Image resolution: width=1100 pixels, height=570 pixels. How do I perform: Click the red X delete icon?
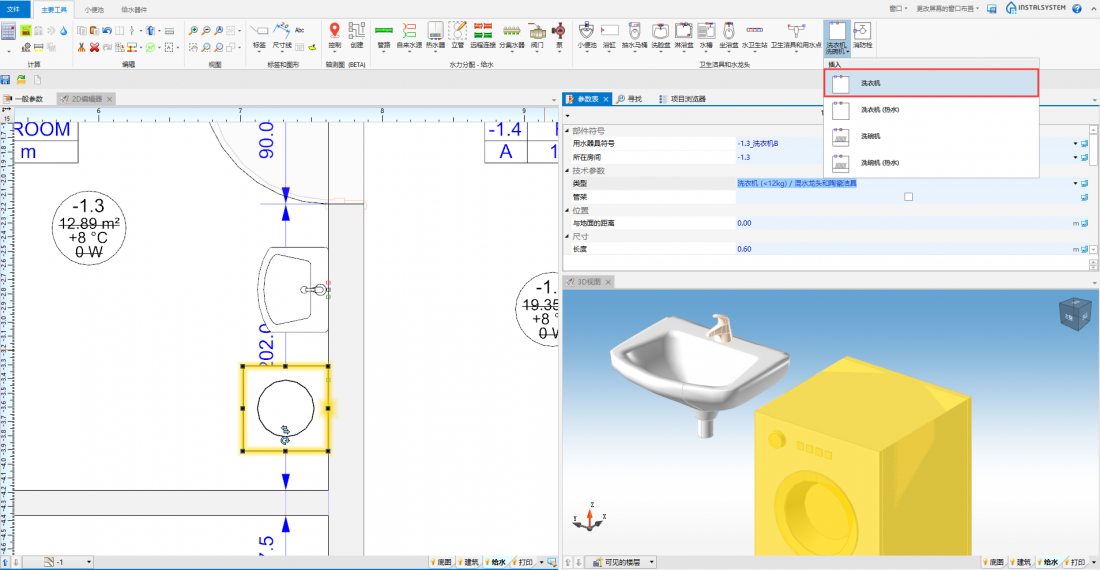[x=94, y=47]
